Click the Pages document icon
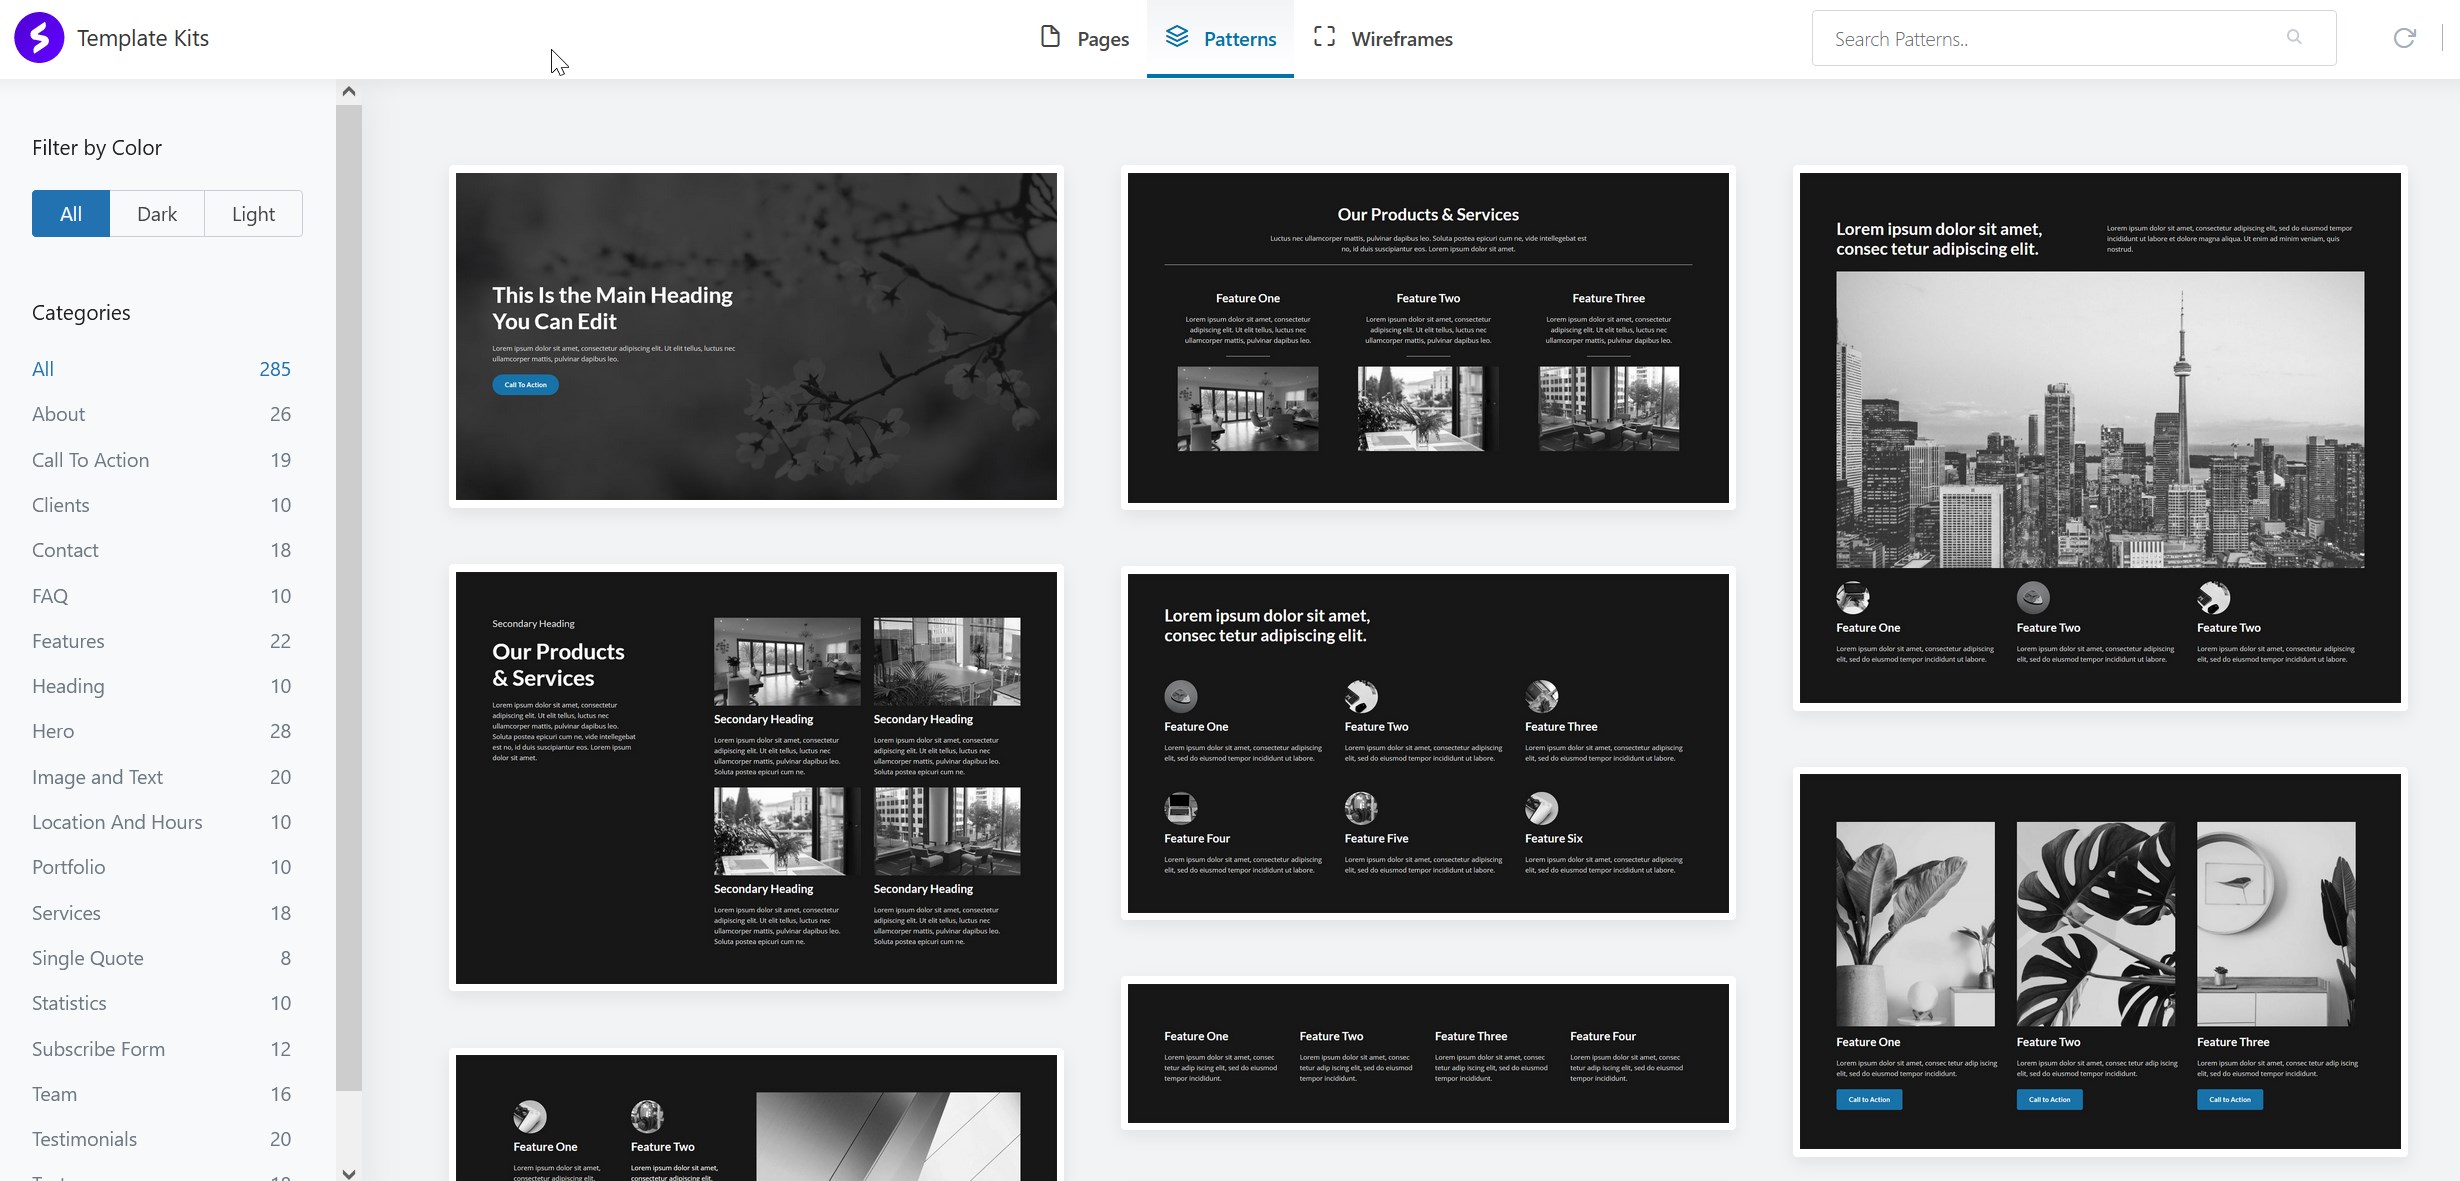2460x1181 pixels. [x=1050, y=37]
